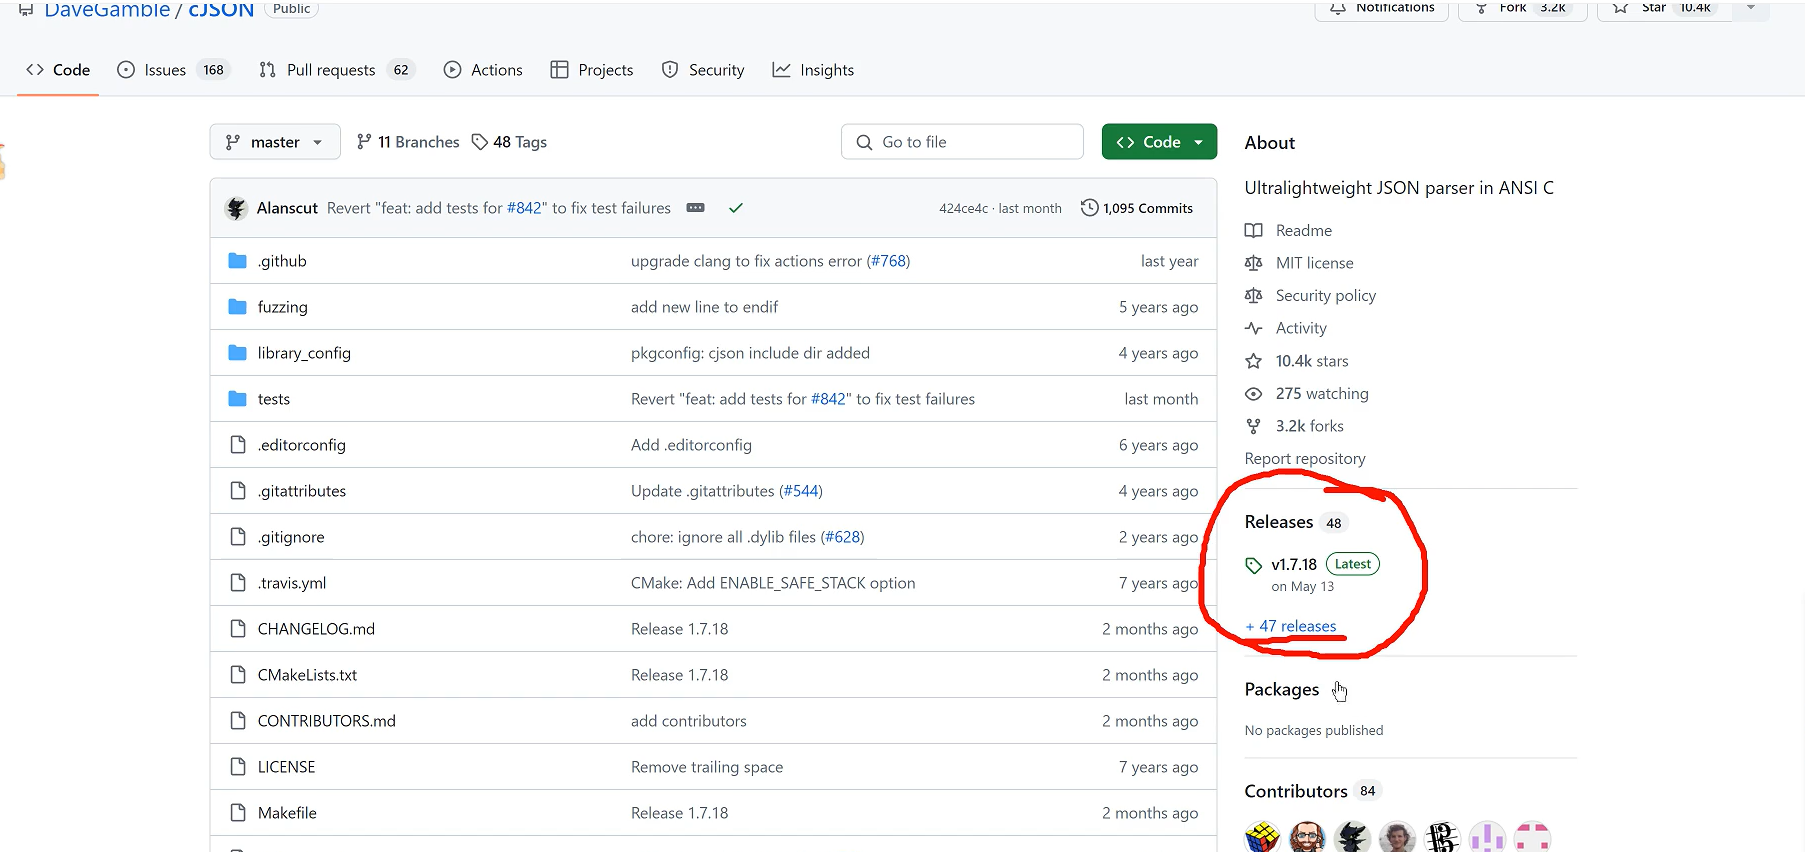Click #842 link in tests row
This screenshot has height=852, width=1805.
click(828, 399)
